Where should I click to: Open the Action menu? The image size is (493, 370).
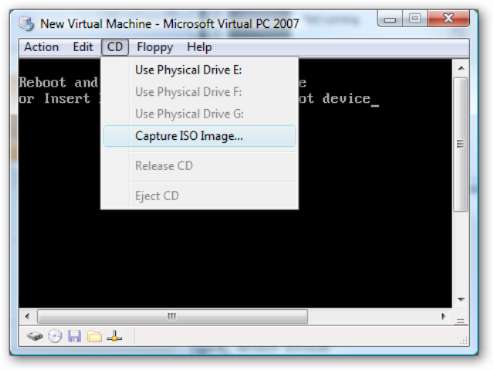tap(41, 47)
